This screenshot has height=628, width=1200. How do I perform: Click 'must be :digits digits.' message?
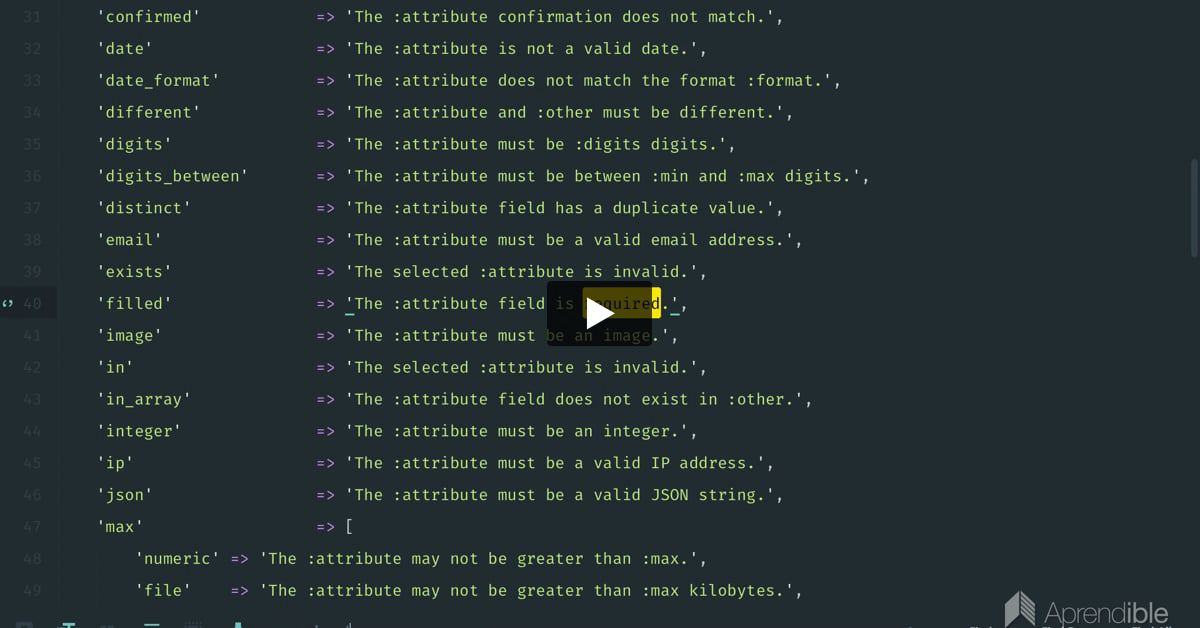(x=612, y=145)
